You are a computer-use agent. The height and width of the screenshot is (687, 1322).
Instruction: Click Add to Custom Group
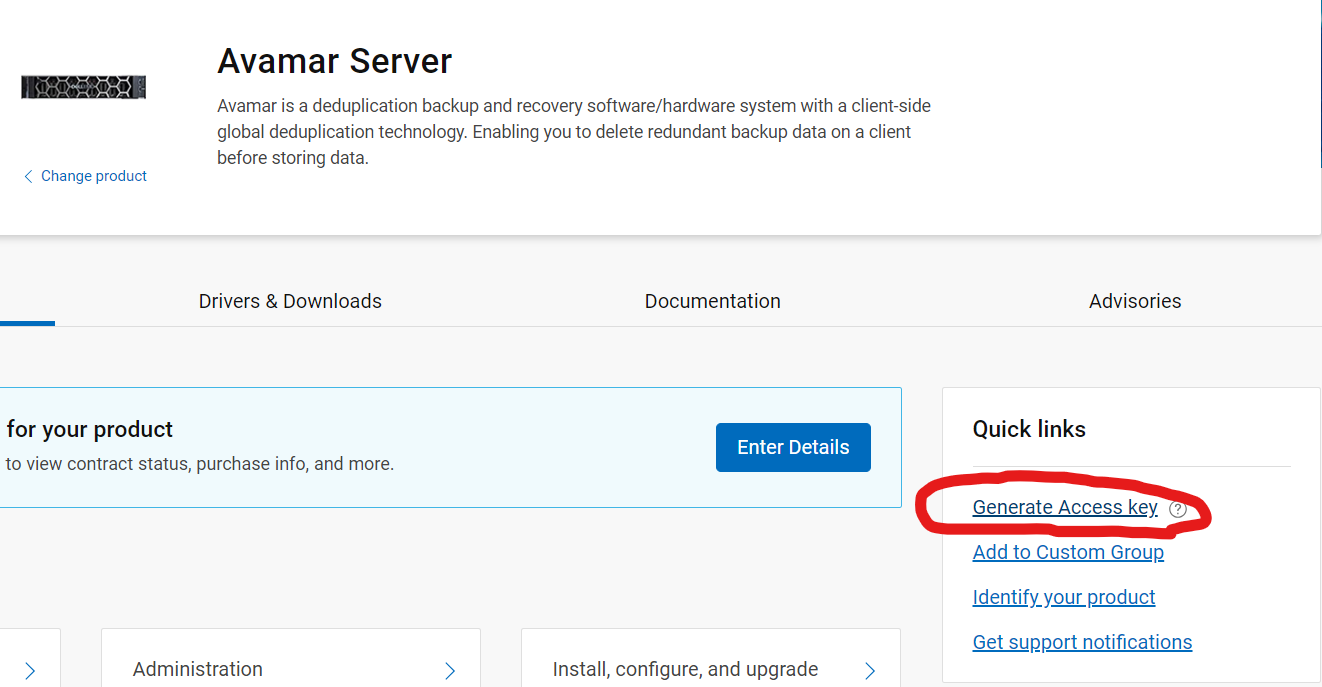tap(1068, 552)
